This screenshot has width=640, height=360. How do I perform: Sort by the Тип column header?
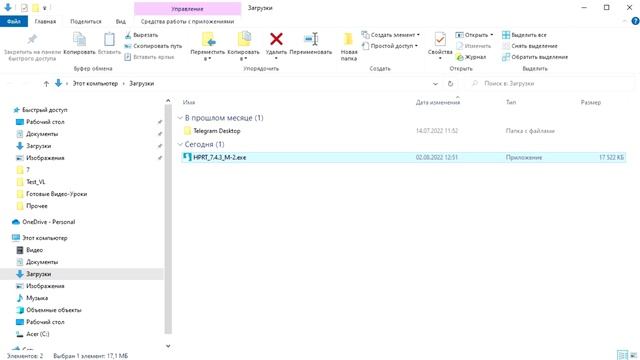point(511,102)
